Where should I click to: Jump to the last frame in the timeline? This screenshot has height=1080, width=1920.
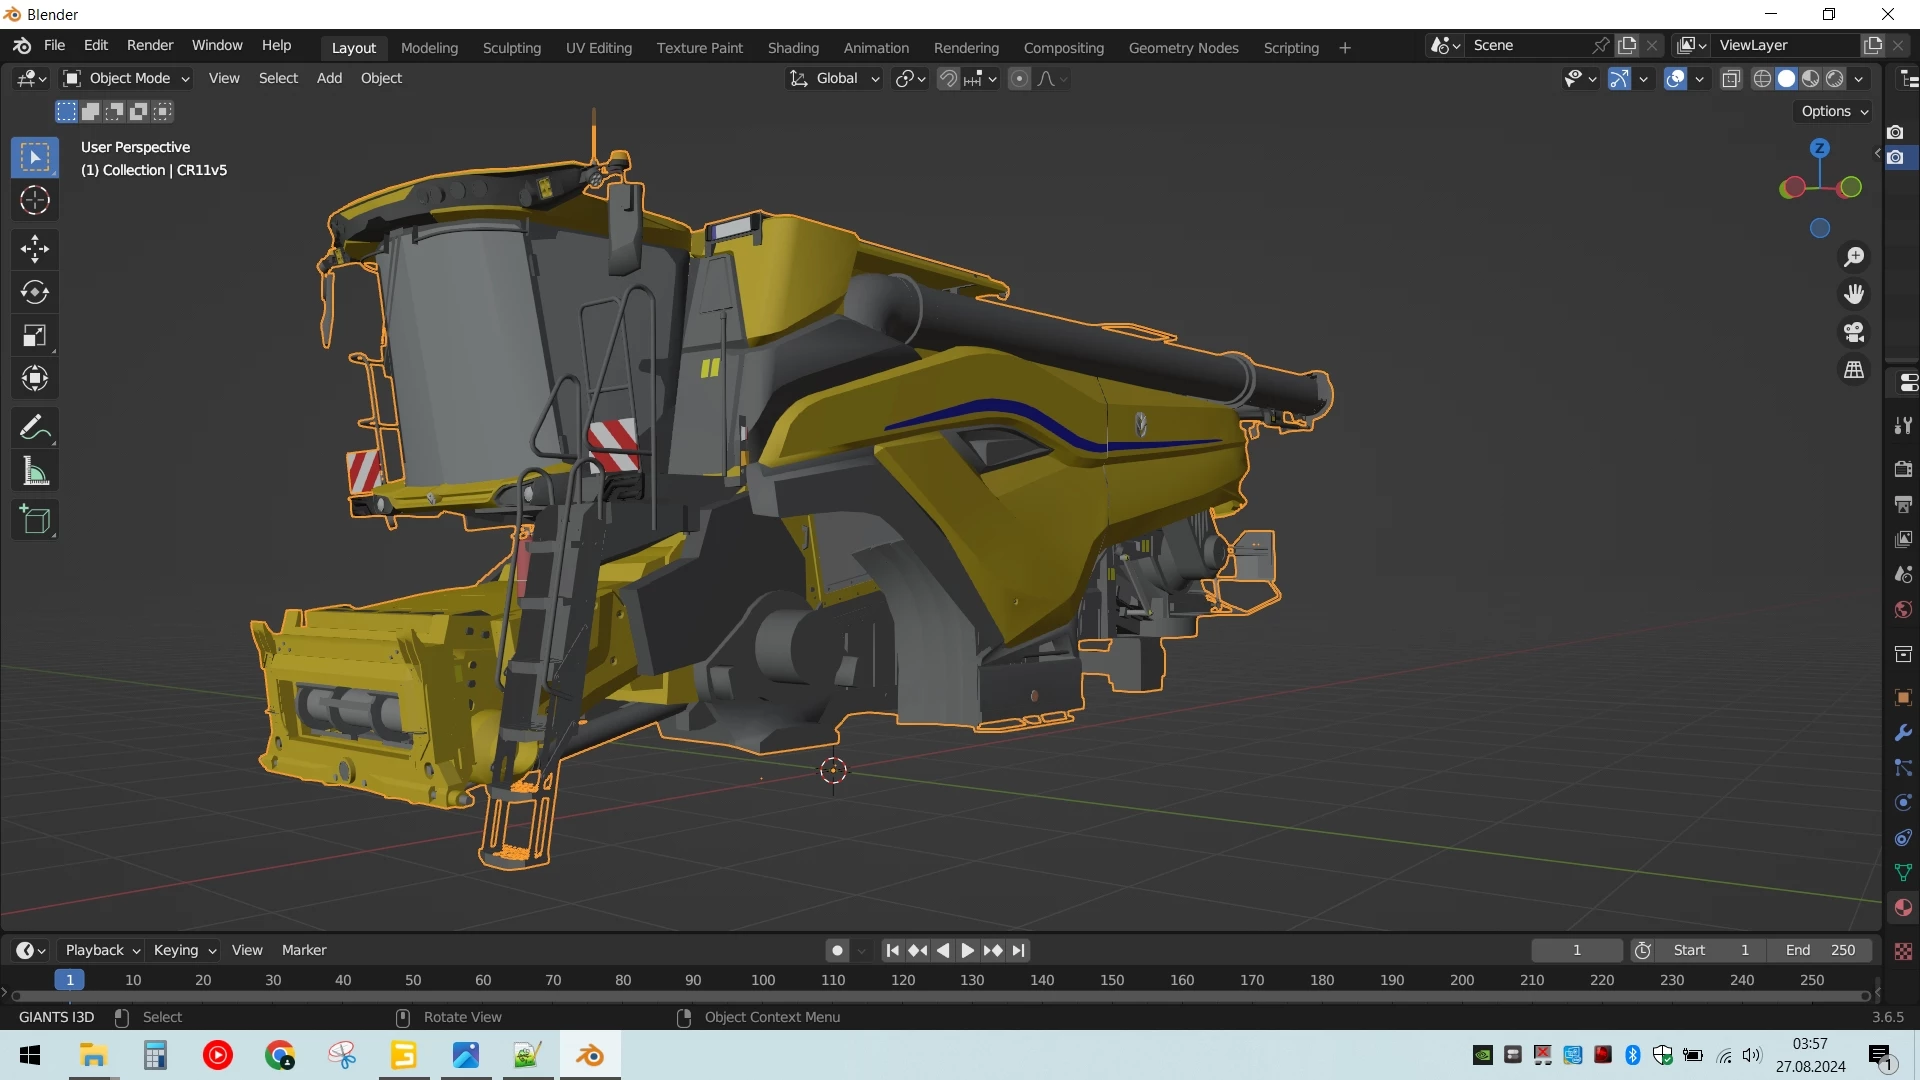click(1018, 950)
